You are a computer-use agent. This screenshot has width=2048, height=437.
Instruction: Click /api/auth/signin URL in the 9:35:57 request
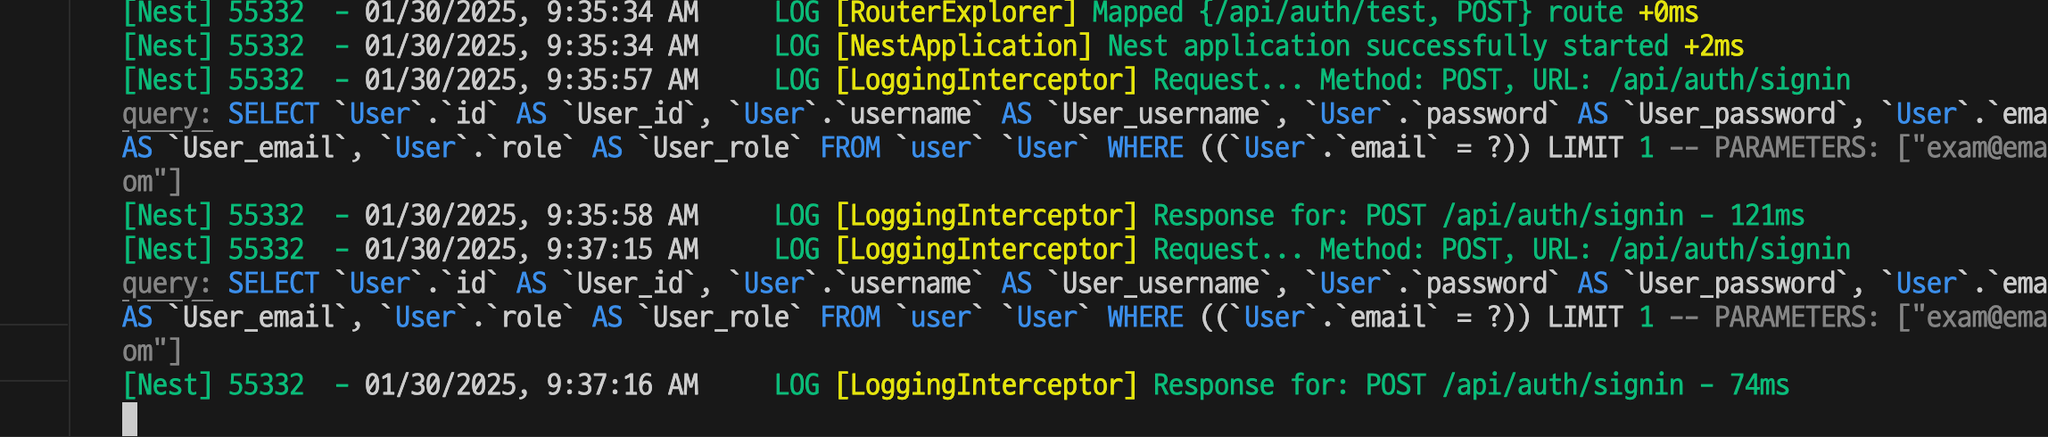coord(1729,80)
